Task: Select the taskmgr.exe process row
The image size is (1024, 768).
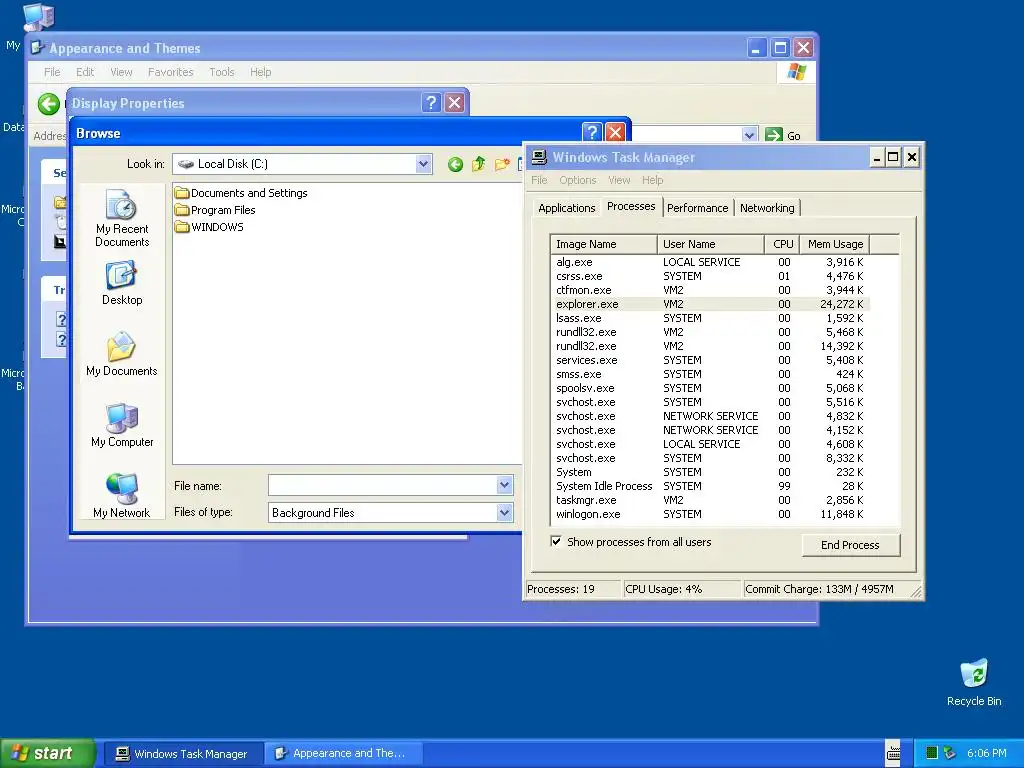Action: (x=711, y=500)
